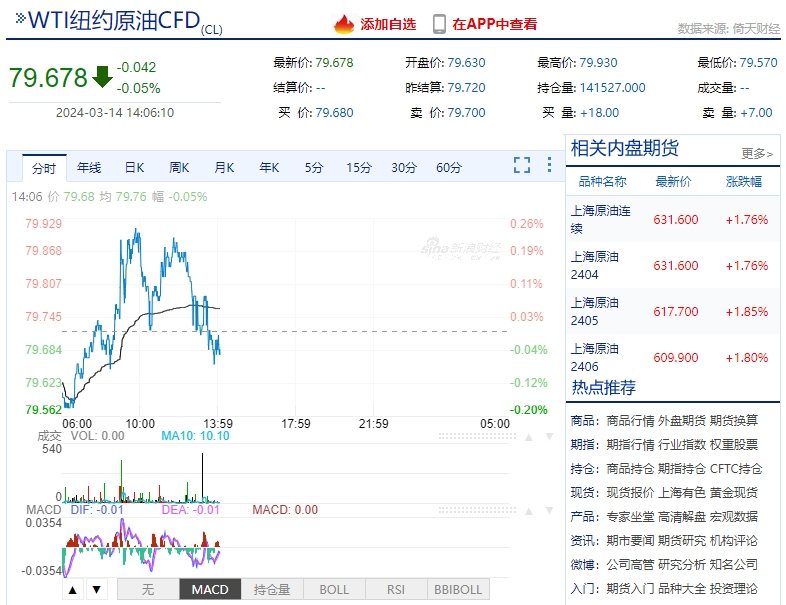Open 上海原油 2405 contract
The height and width of the screenshot is (605, 786).
point(673,312)
